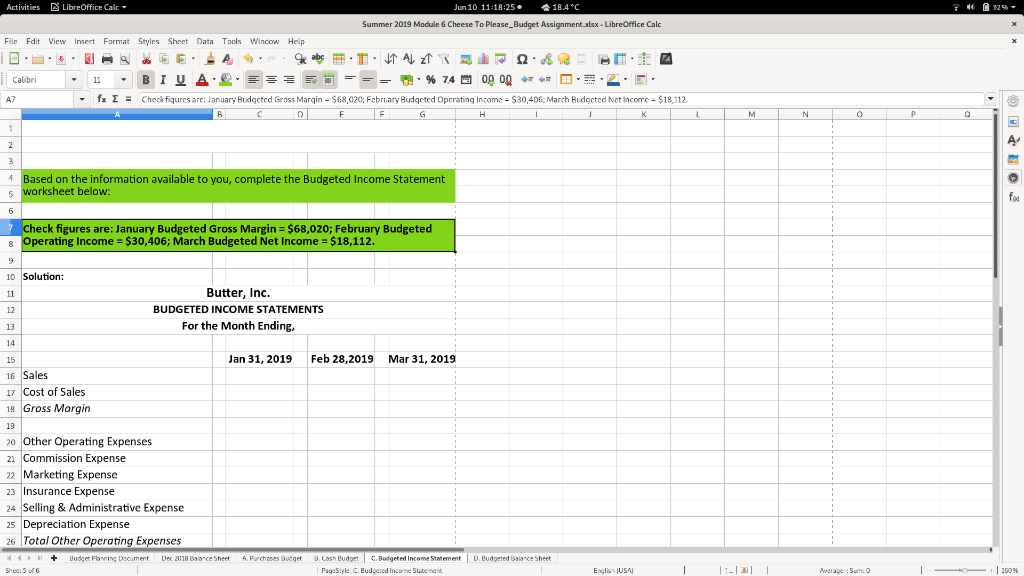Adjust the zoom slider in status bar
Viewport: 1024px width, 576px height.
[x=965, y=570]
